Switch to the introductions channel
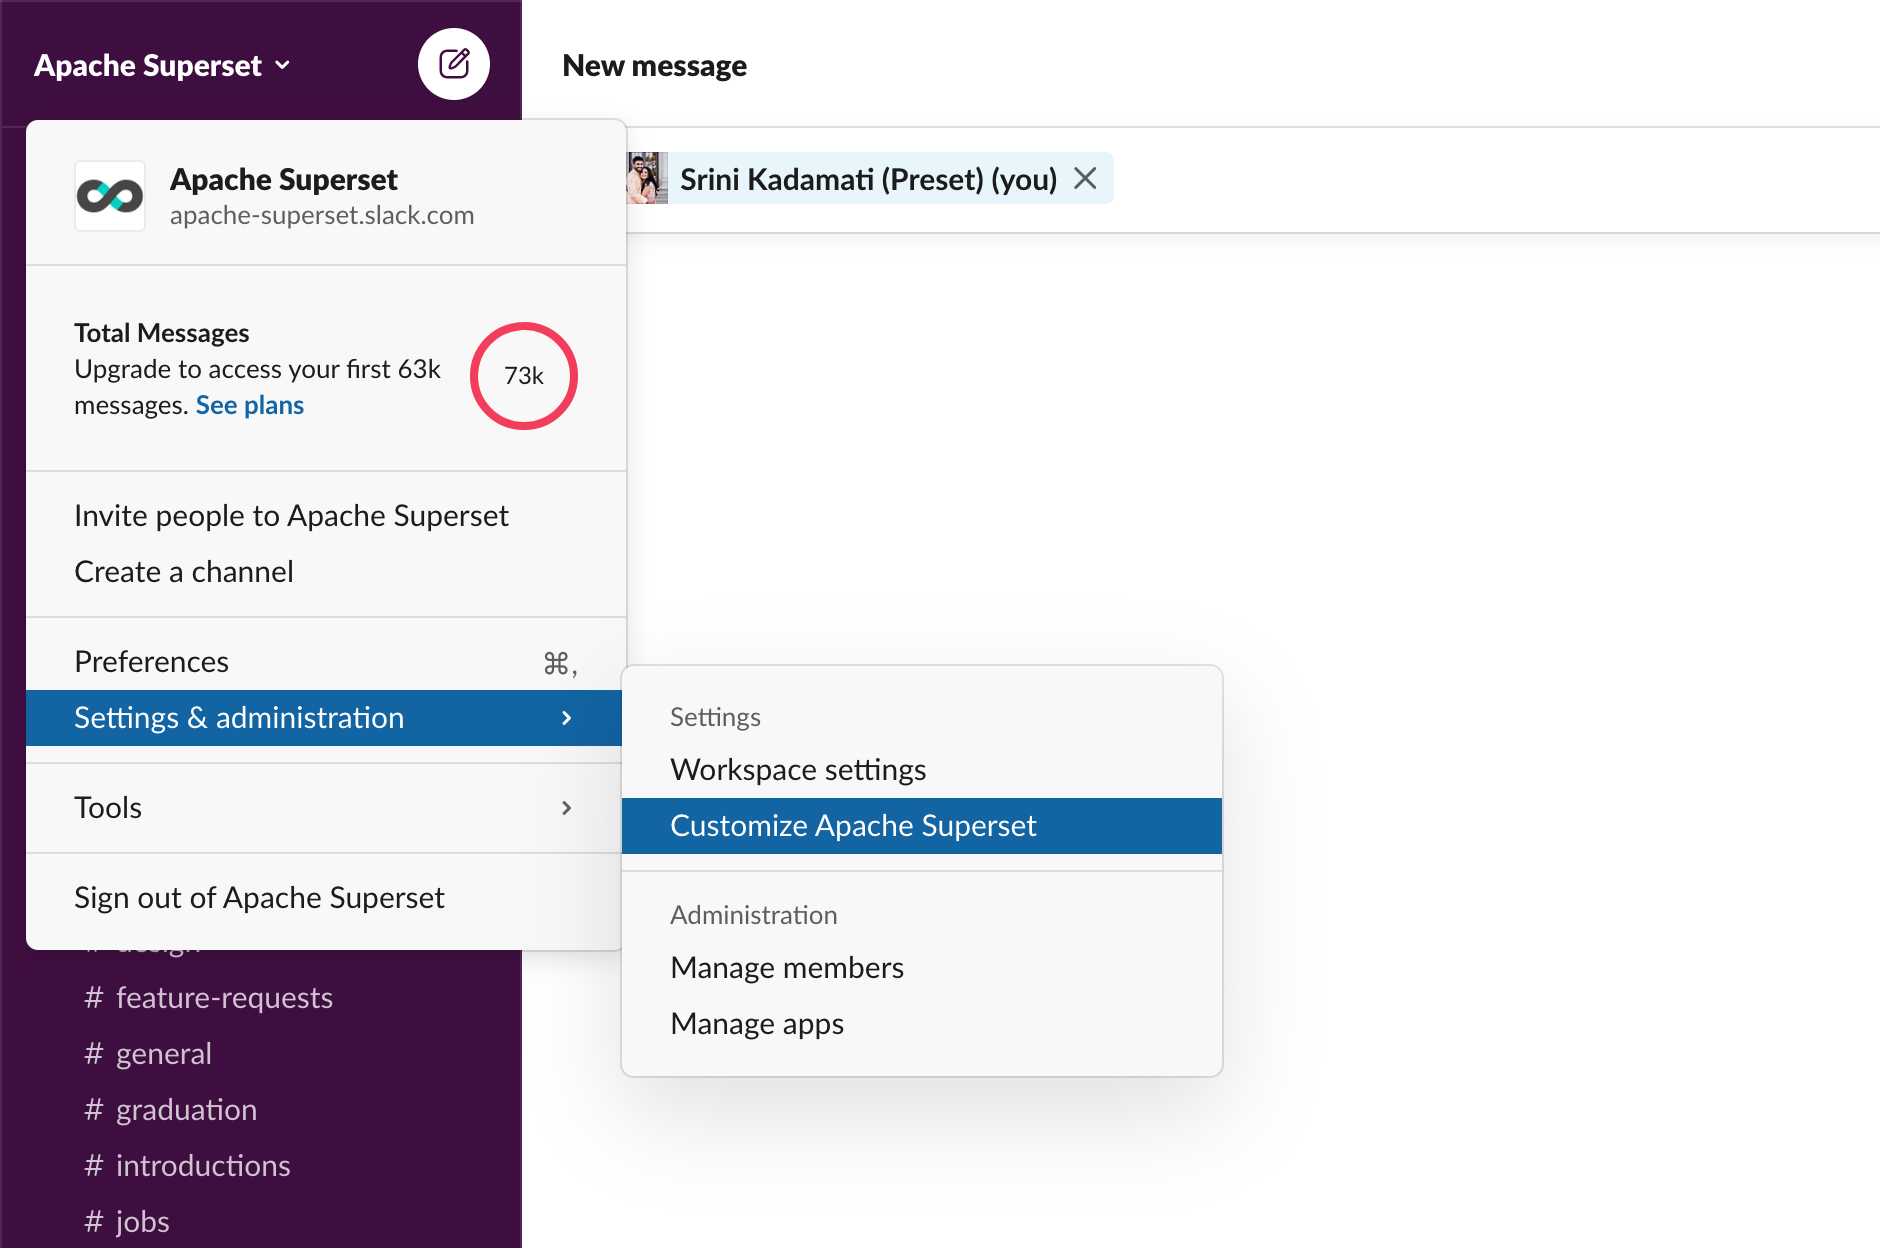This screenshot has height=1248, width=1880. (203, 1166)
